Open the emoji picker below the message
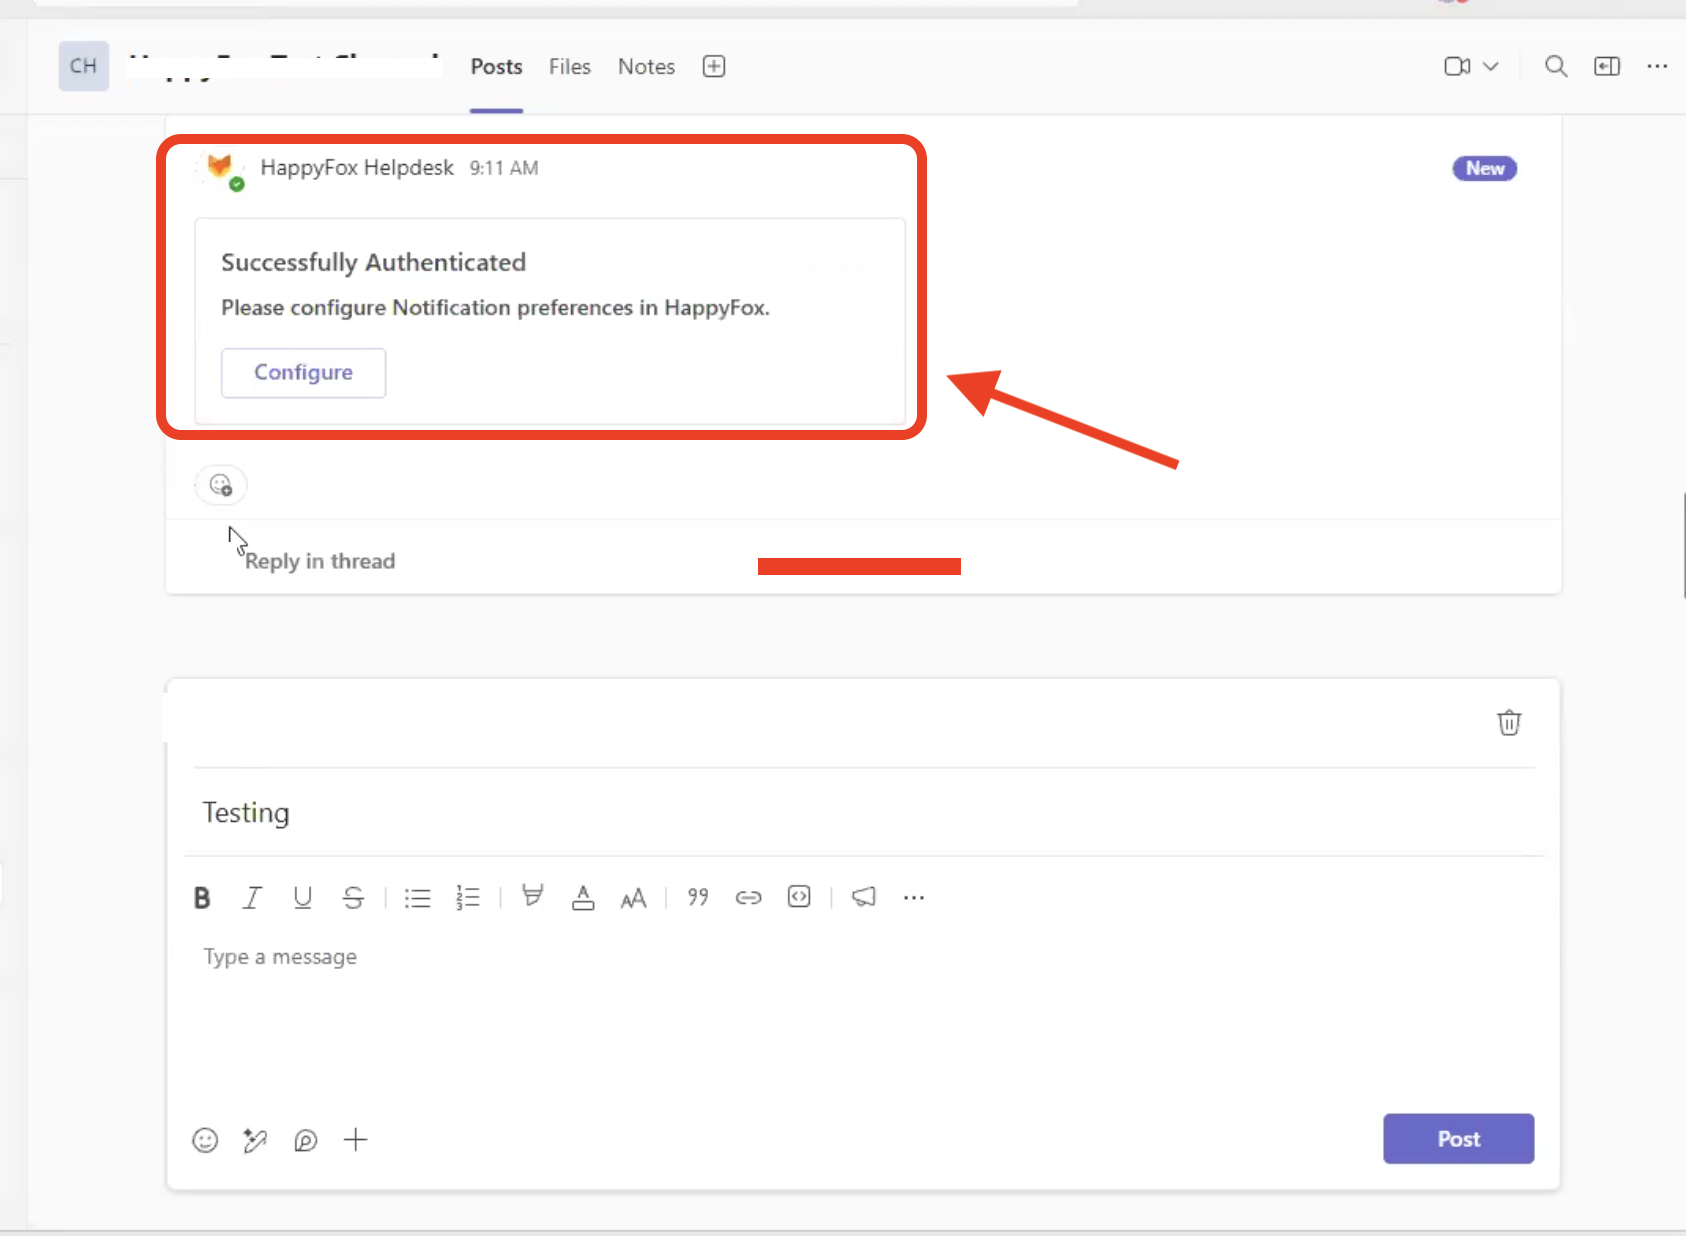 pos(205,1140)
